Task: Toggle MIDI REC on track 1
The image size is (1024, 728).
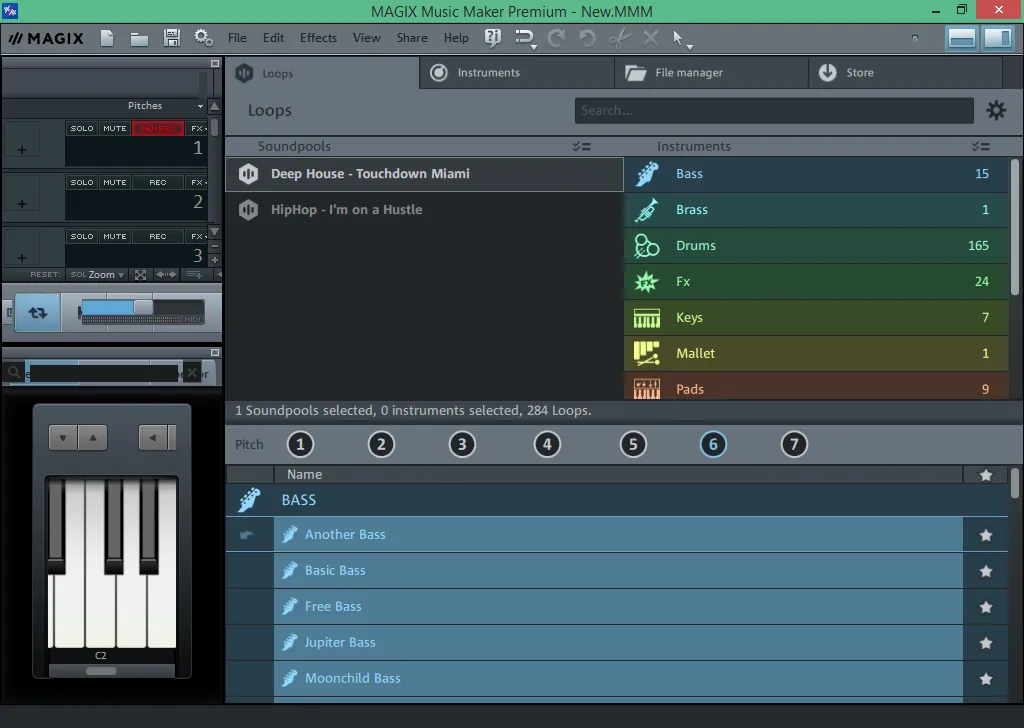Action: (x=158, y=129)
